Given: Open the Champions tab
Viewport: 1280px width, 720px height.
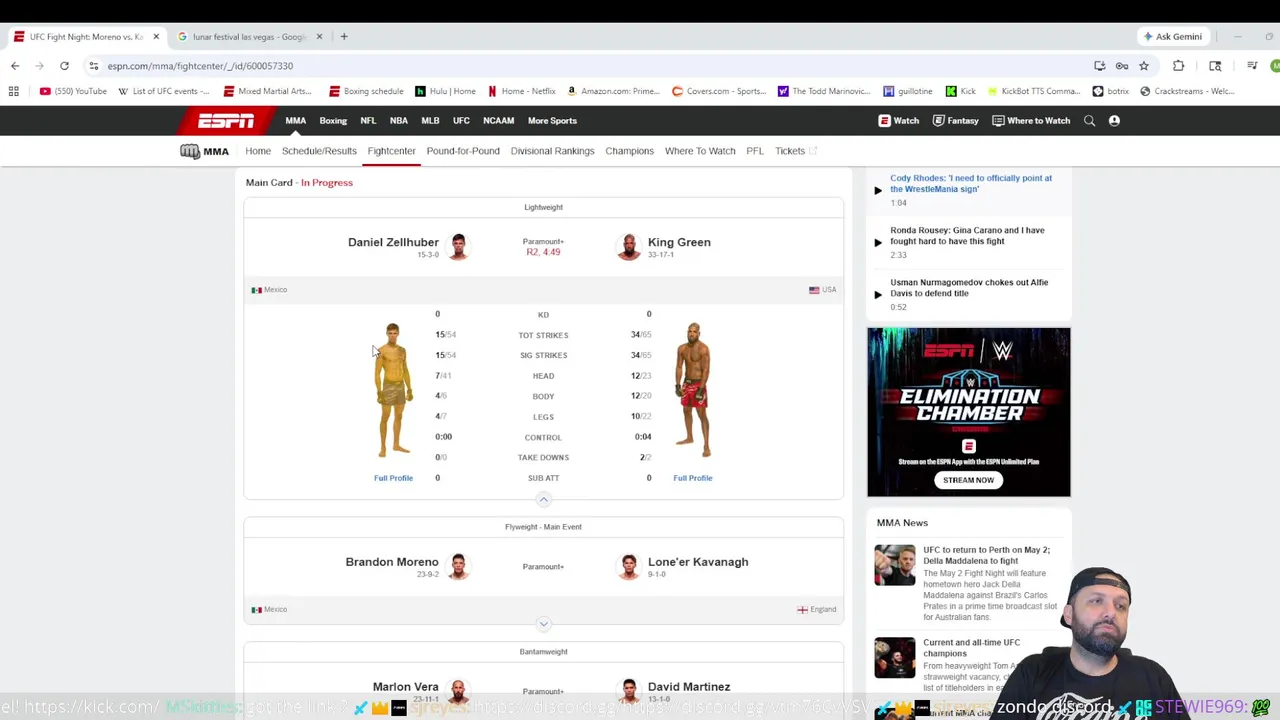Looking at the screenshot, I should click(629, 151).
